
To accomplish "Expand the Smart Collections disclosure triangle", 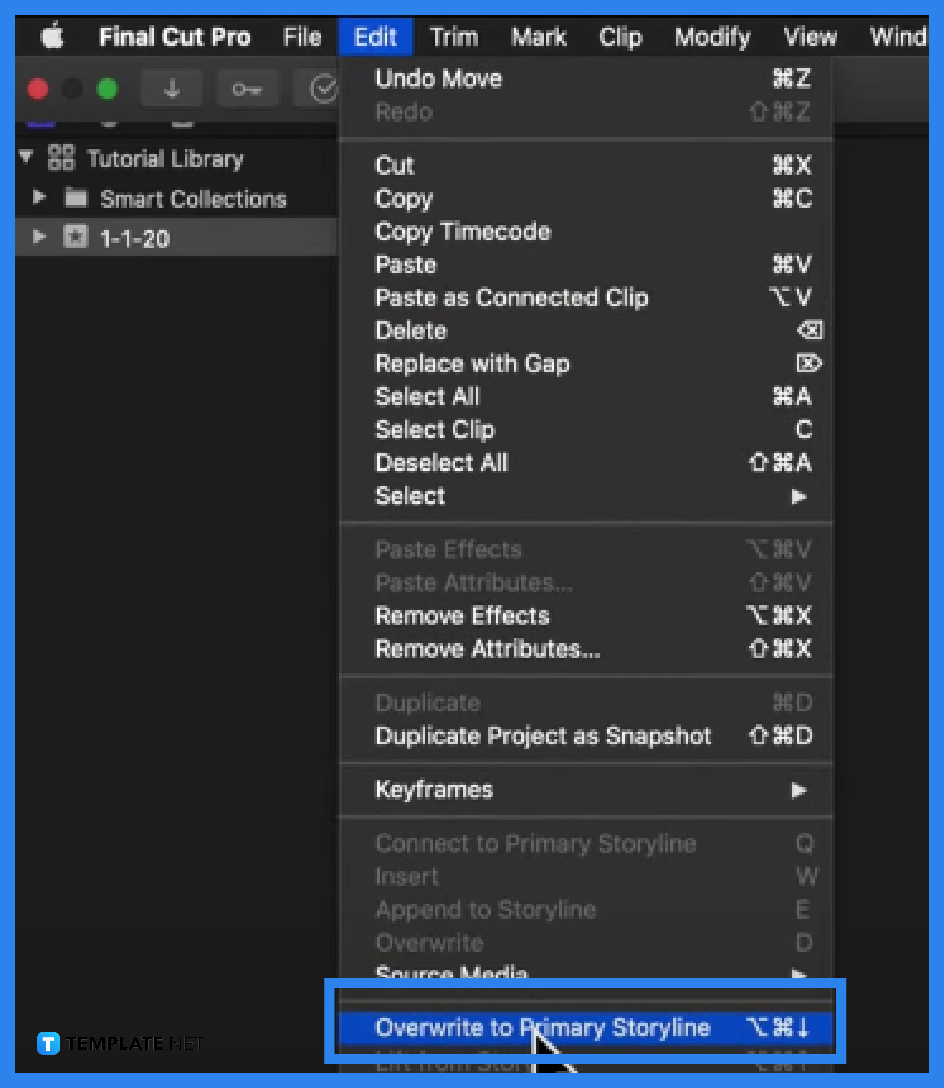I will tap(40, 199).
